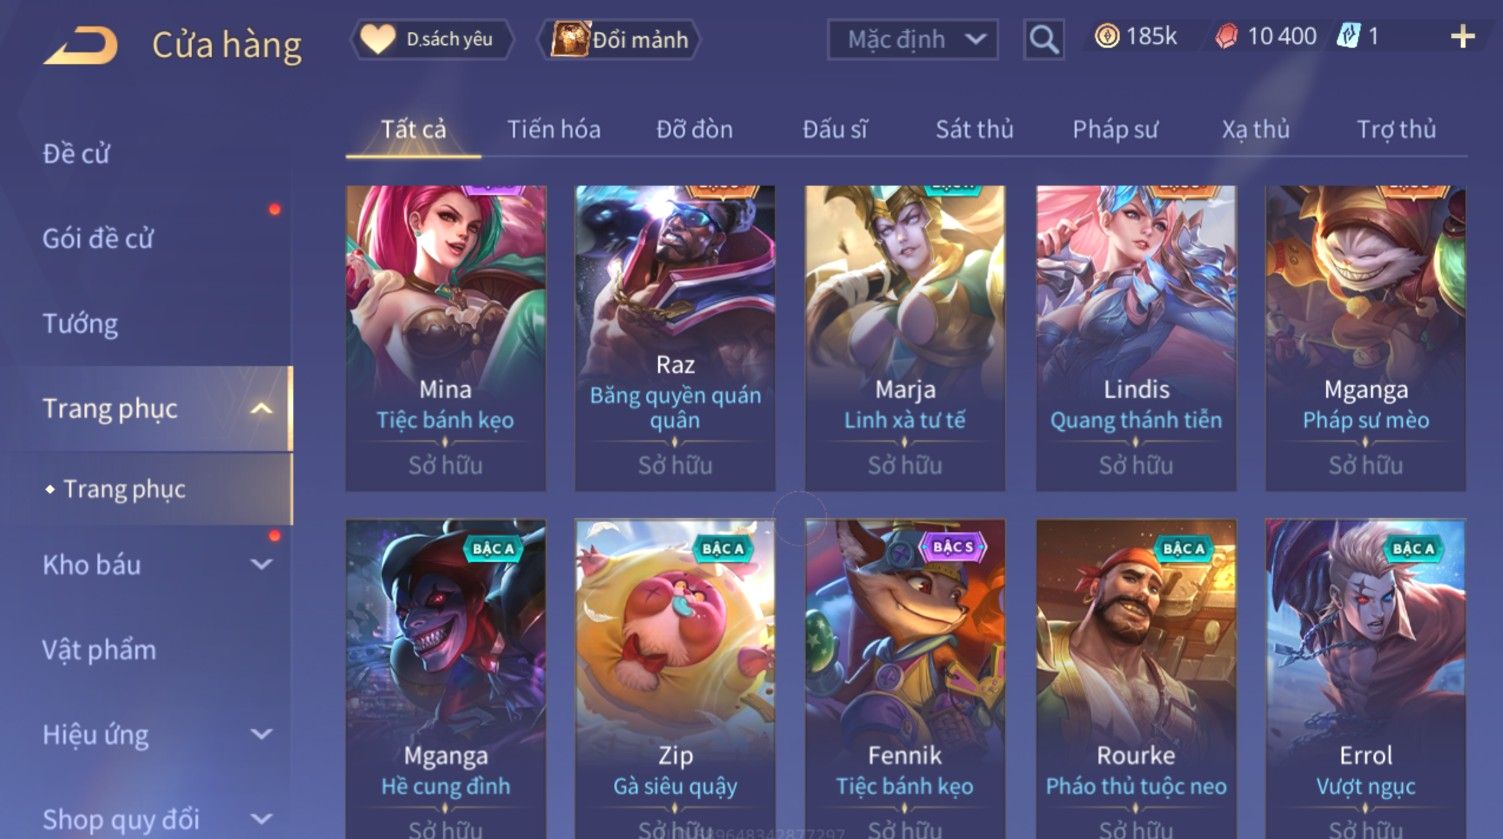Open the Tướng sidebar entry
Image resolution: width=1503 pixels, height=839 pixels.
[80, 323]
